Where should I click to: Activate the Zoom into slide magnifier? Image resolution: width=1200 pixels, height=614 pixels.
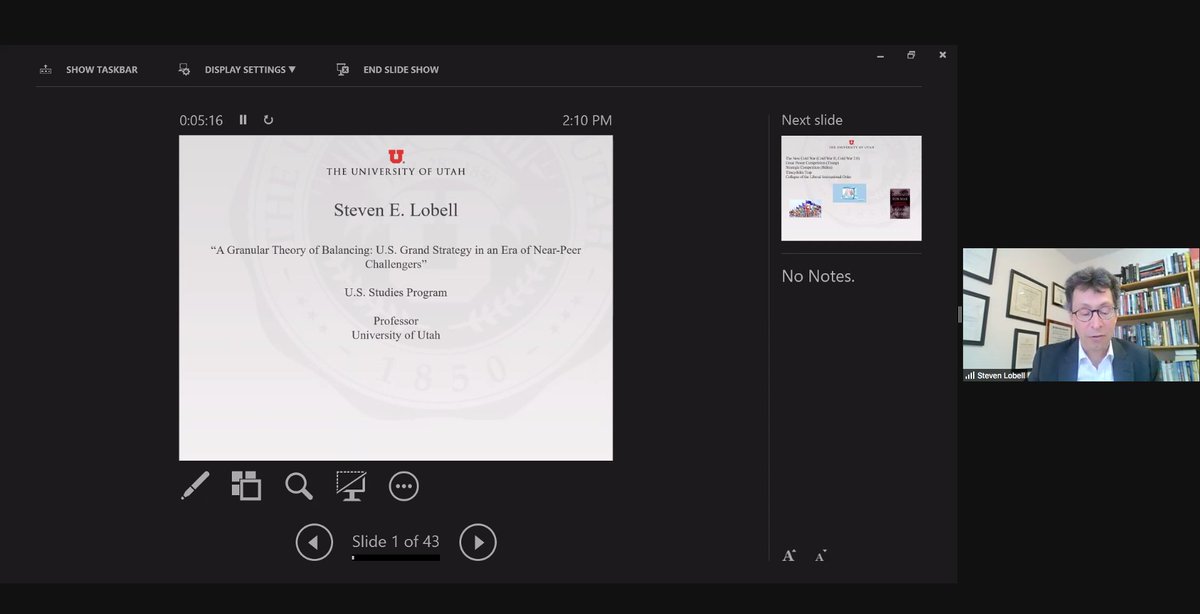[299, 486]
